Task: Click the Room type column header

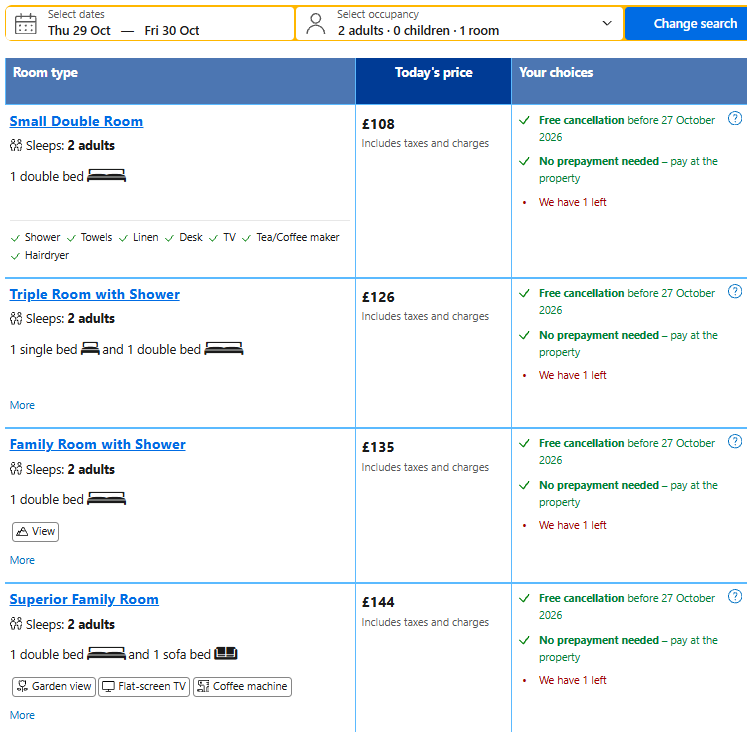Action: click(180, 81)
